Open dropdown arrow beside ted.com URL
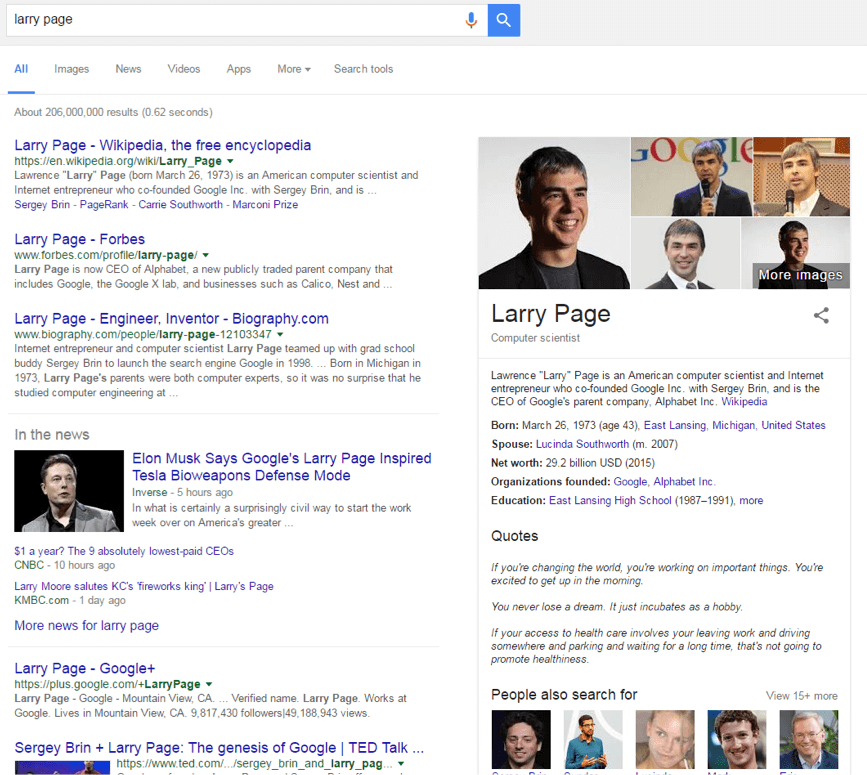Image resolution: width=867 pixels, height=775 pixels. pos(401,763)
